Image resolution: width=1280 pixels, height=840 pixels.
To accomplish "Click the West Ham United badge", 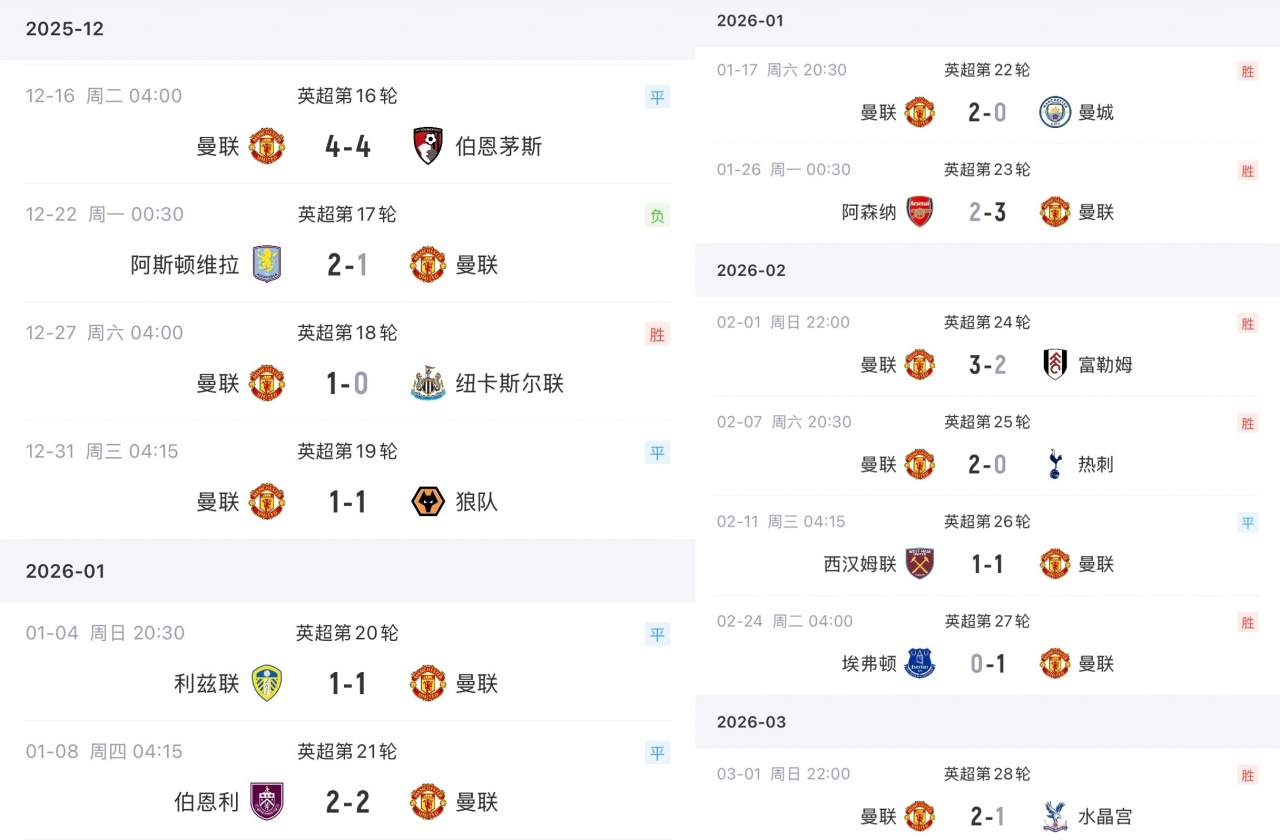I will tap(920, 564).
